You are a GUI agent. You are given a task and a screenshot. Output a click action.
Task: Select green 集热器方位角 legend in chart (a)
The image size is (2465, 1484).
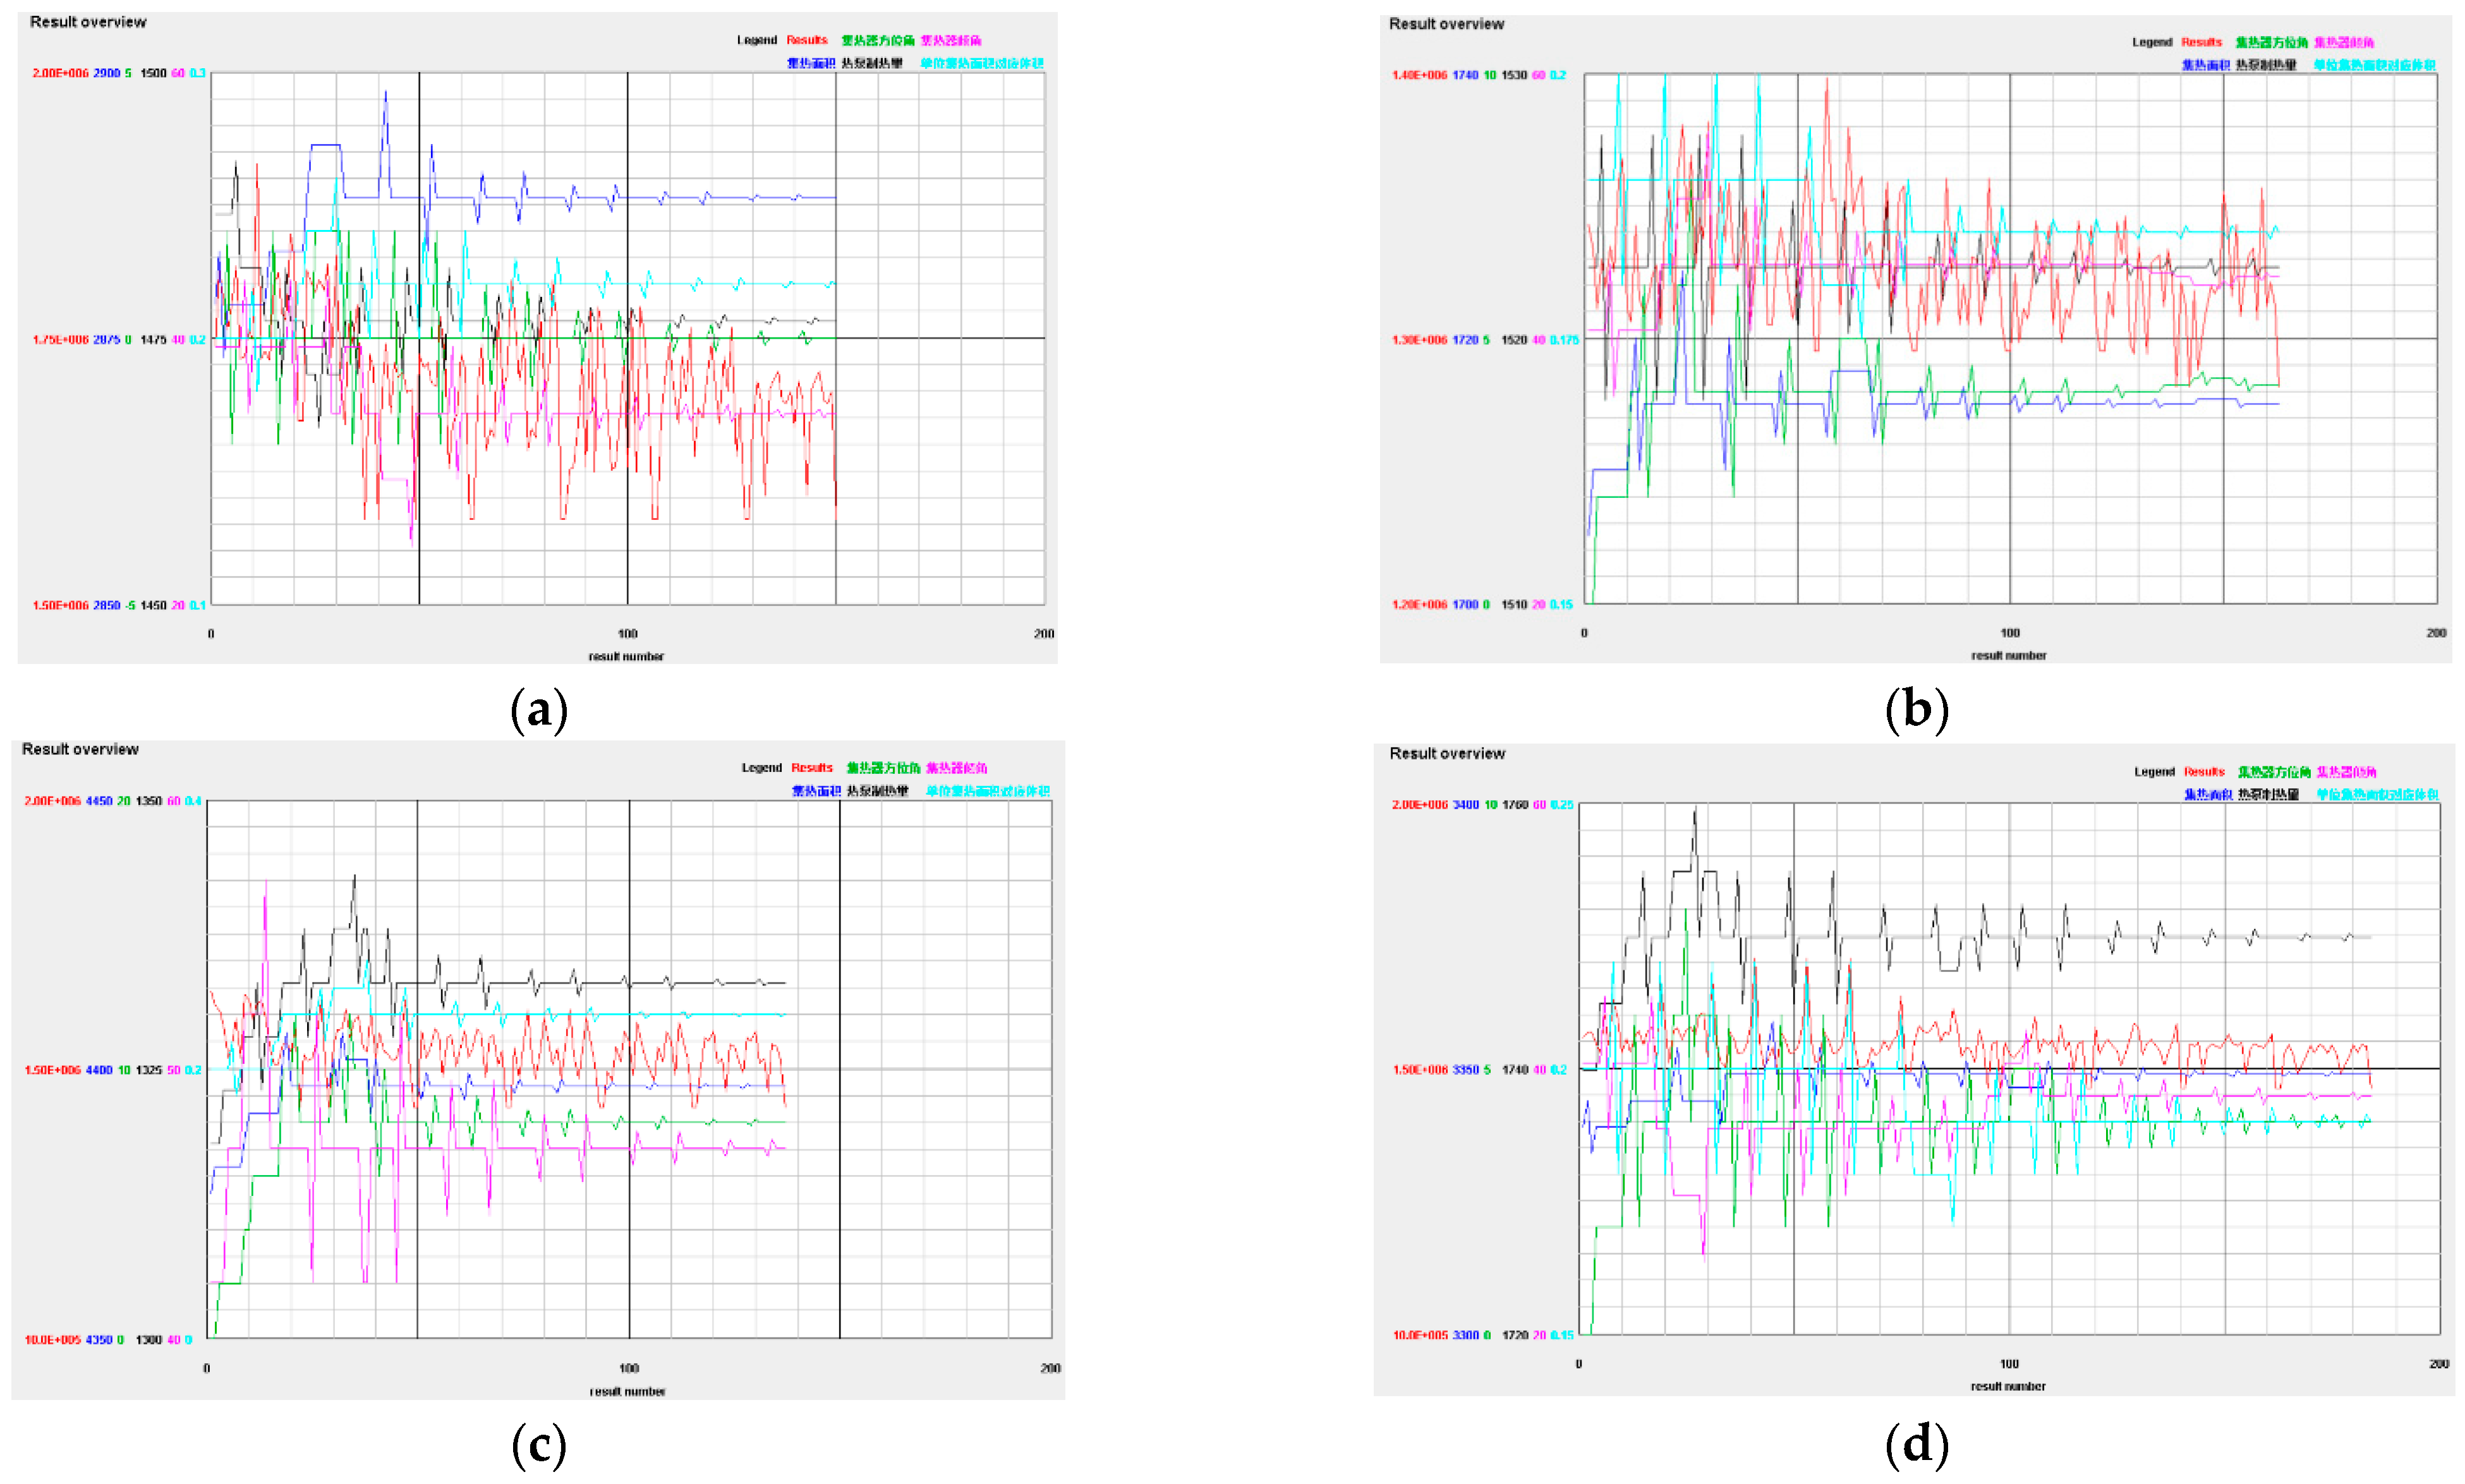click(877, 40)
